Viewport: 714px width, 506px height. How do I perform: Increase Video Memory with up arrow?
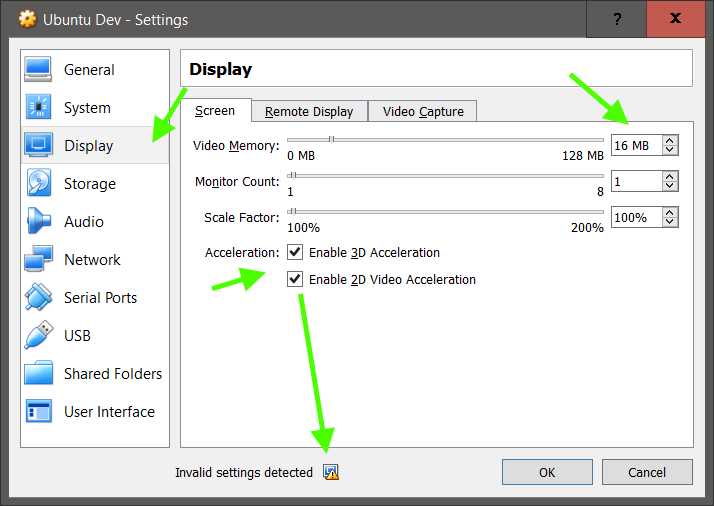670,141
